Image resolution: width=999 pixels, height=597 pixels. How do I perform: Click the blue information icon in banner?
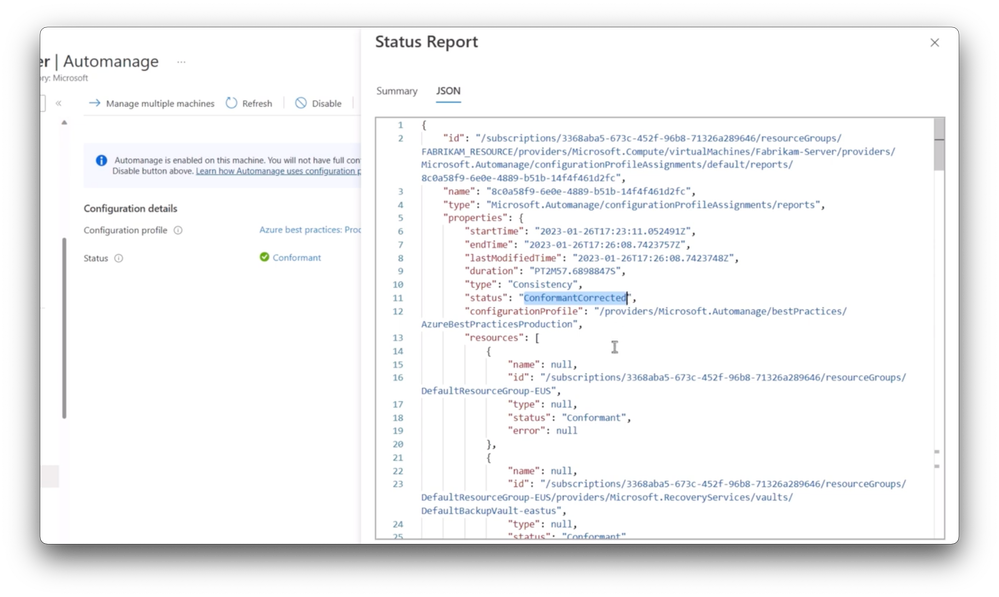[101, 161]
